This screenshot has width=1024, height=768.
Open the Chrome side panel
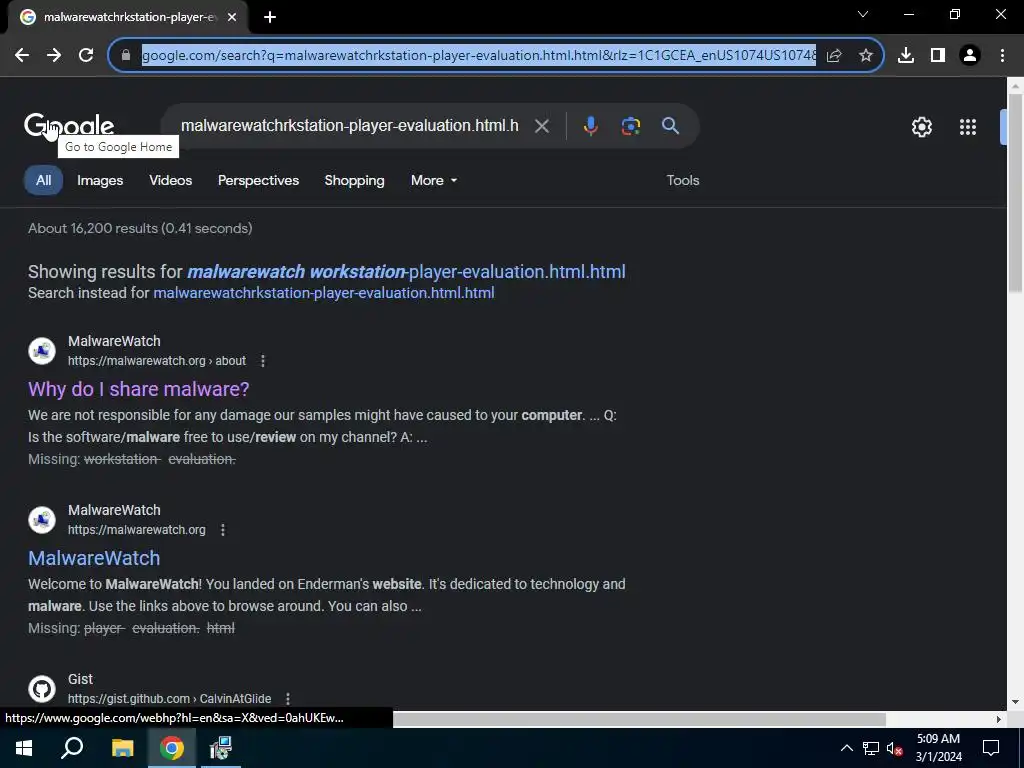tap(938, 56)
